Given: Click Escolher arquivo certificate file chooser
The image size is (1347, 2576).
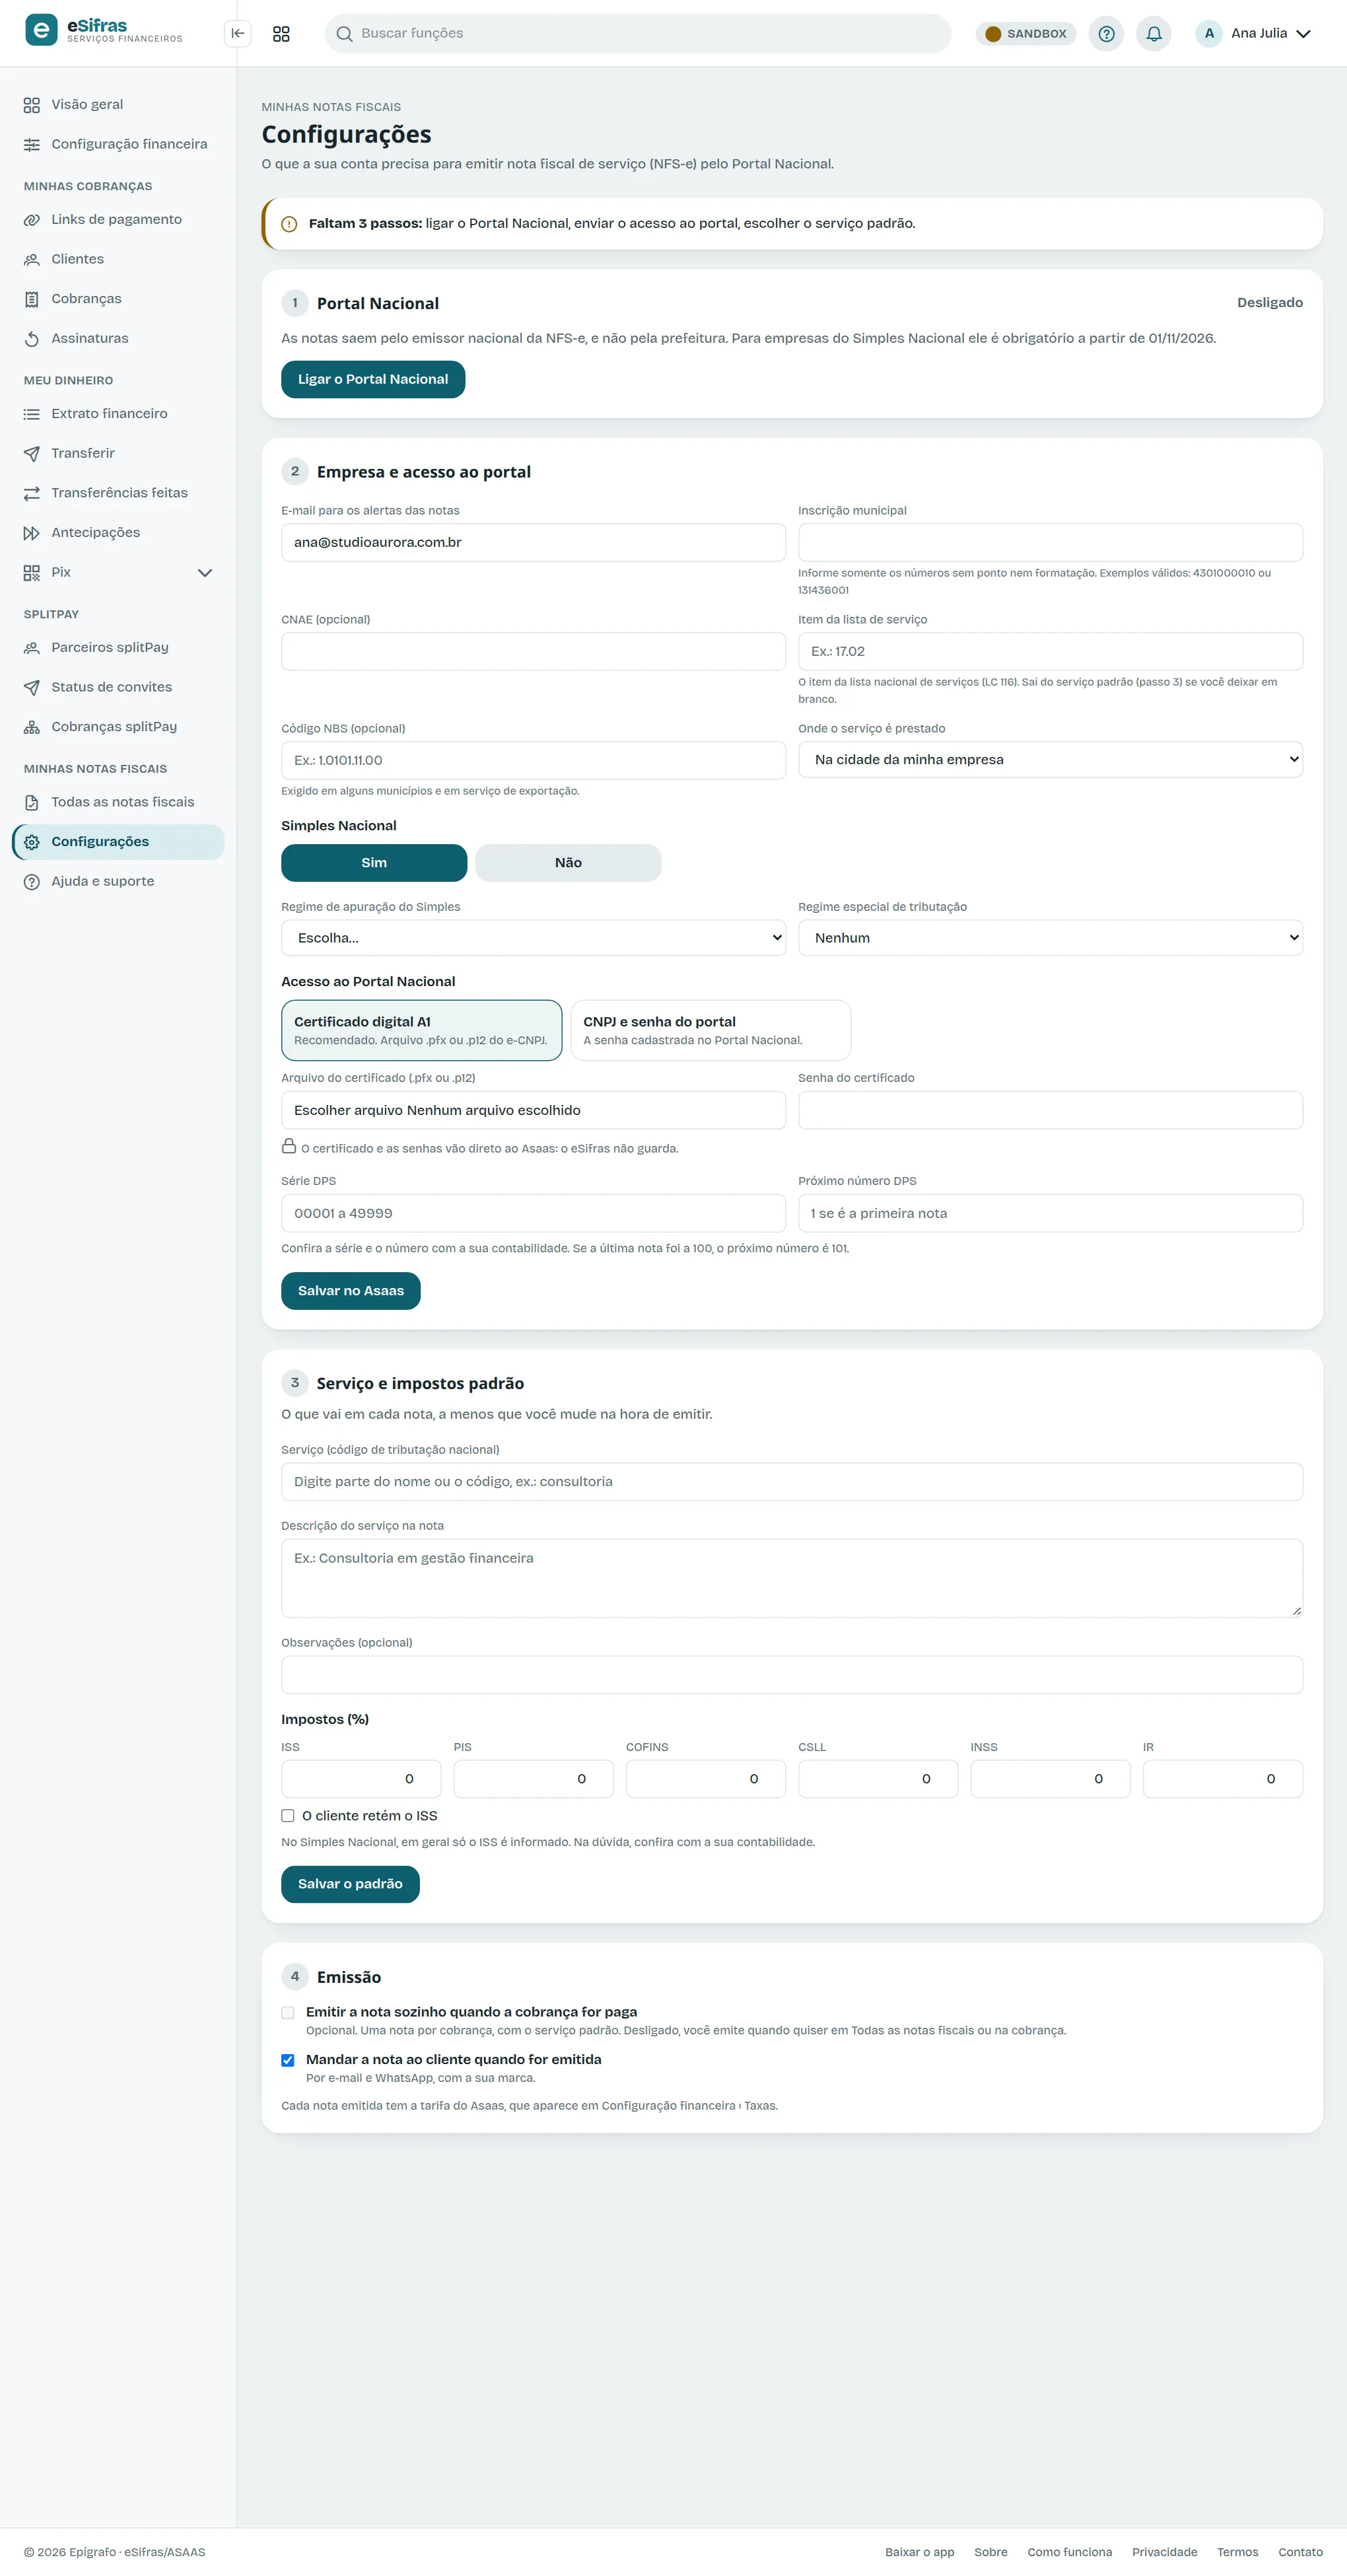Looking at the screenshot, I should (x=533, y=1110).
